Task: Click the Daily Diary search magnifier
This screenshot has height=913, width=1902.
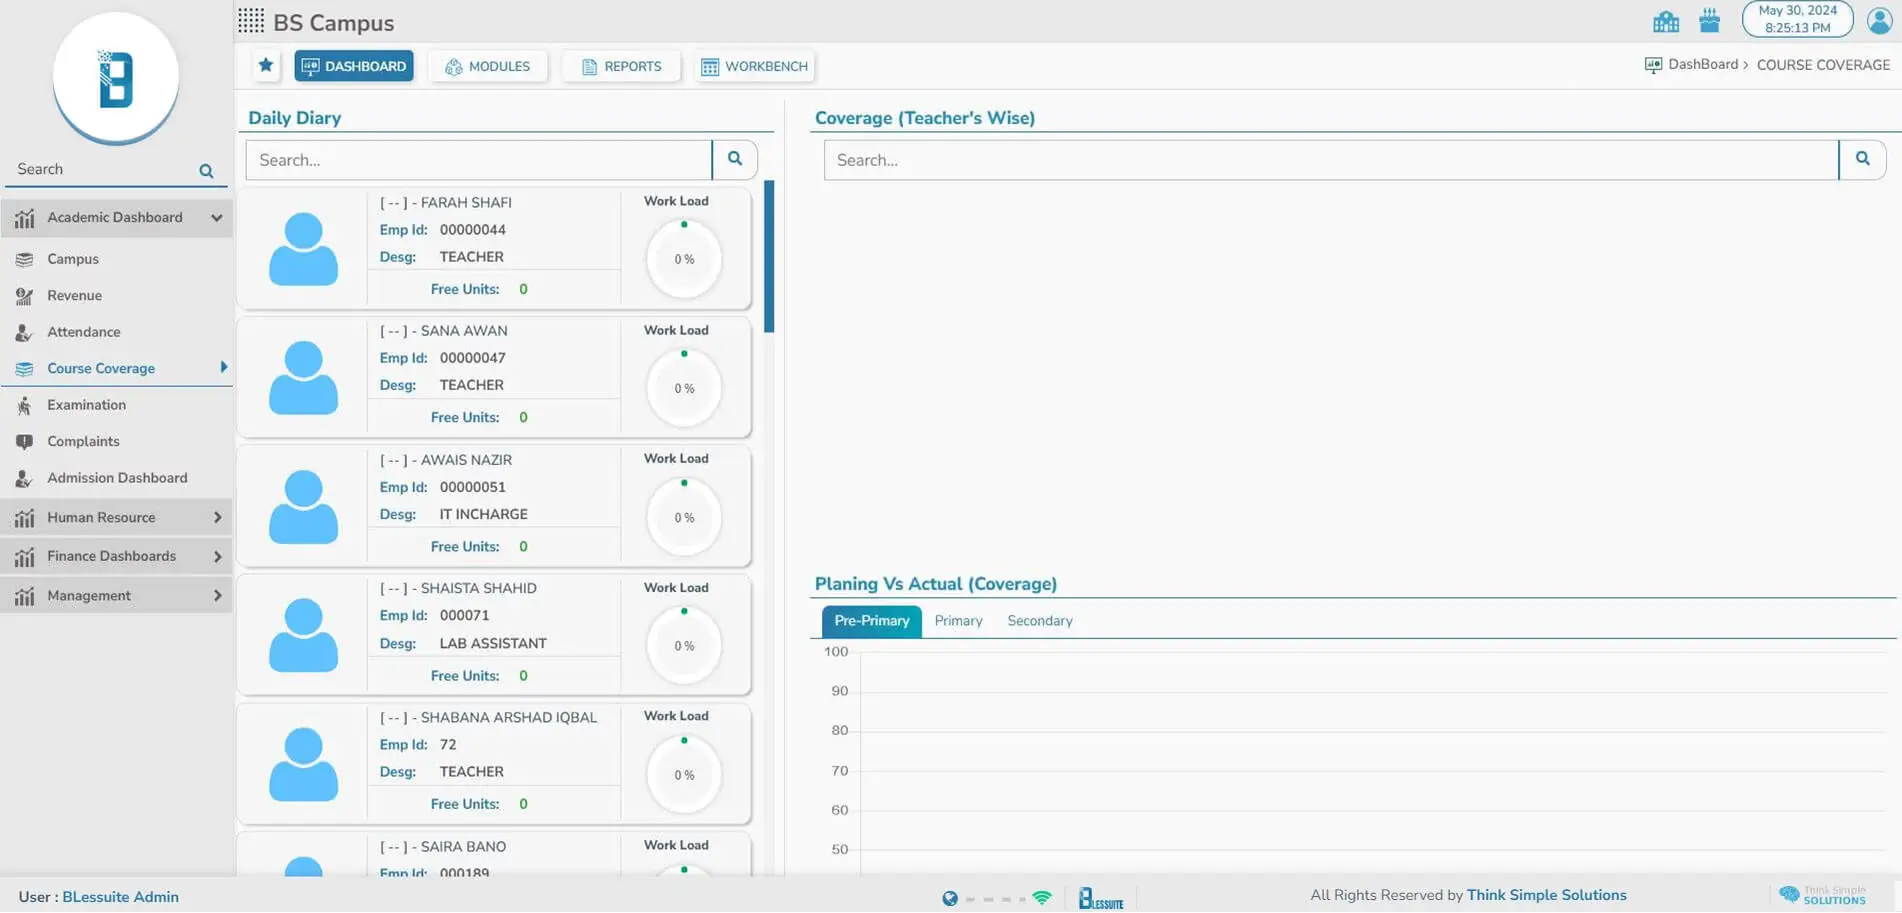Action: (x=735, y=159)
